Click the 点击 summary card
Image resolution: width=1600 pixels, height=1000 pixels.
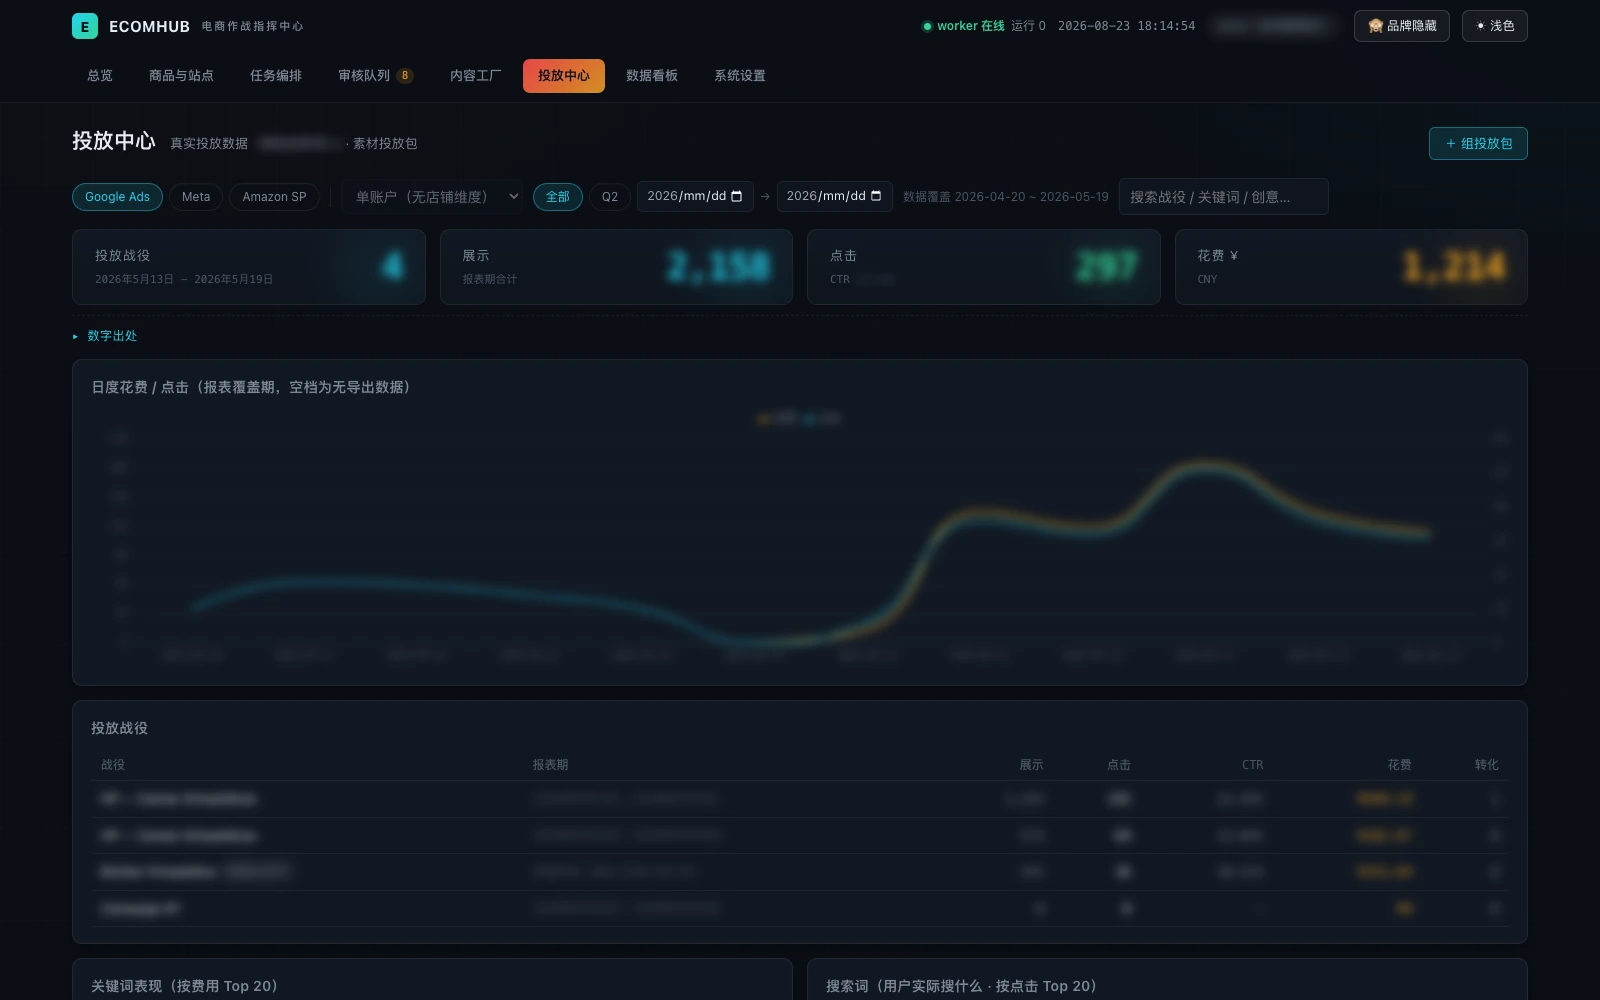[983, 267]
